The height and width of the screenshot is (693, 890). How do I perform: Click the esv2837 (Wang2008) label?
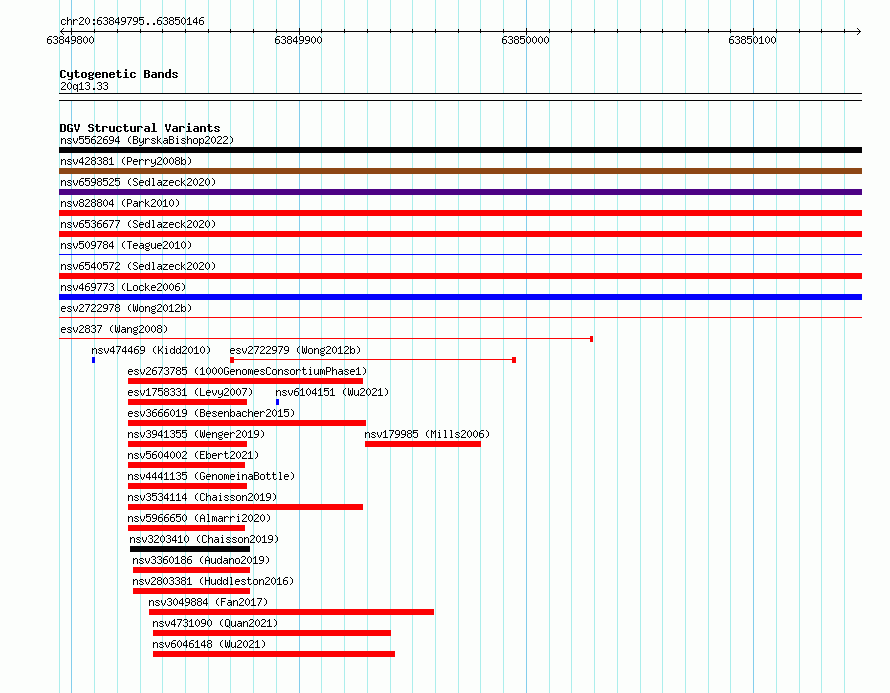point(114,329)
